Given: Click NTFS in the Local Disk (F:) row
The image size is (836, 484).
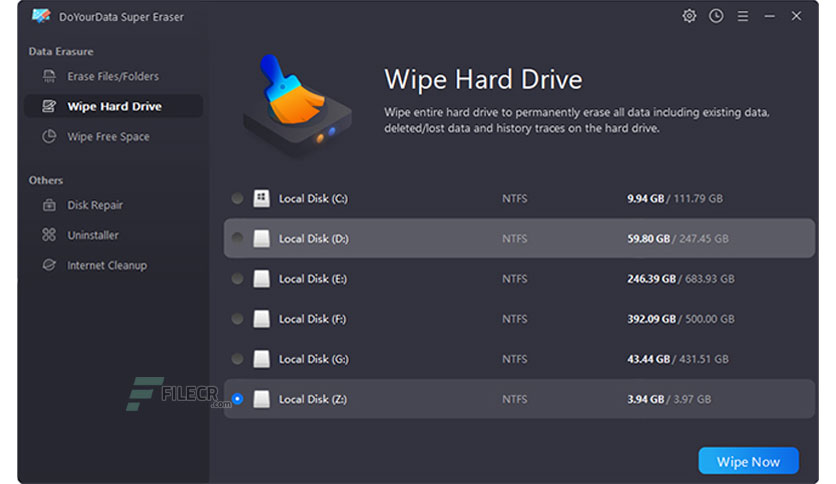Looking at the screenshot, I should 515,319.
